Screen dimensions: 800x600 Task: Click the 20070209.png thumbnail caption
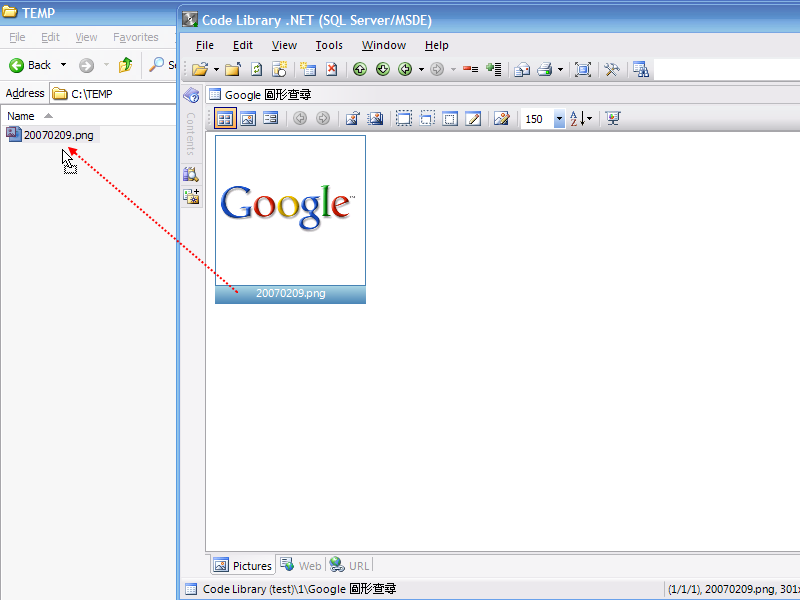tap(290, 293)
